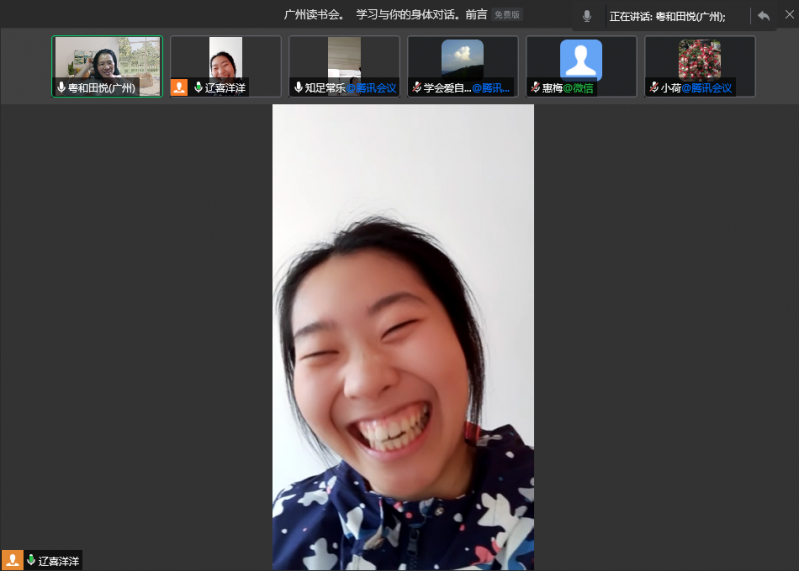The width and height of the screenshot is (799, 571).
Task: Click the muted mic icon on the 学会爱自 thumbnail
Action: point(417,88)
